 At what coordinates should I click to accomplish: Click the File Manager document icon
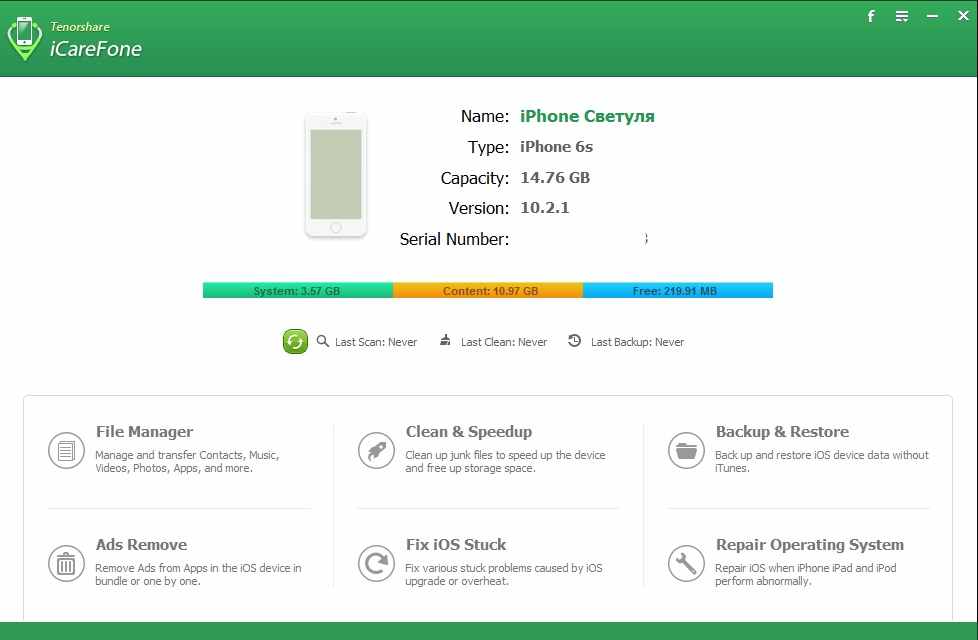pos(66,450)
